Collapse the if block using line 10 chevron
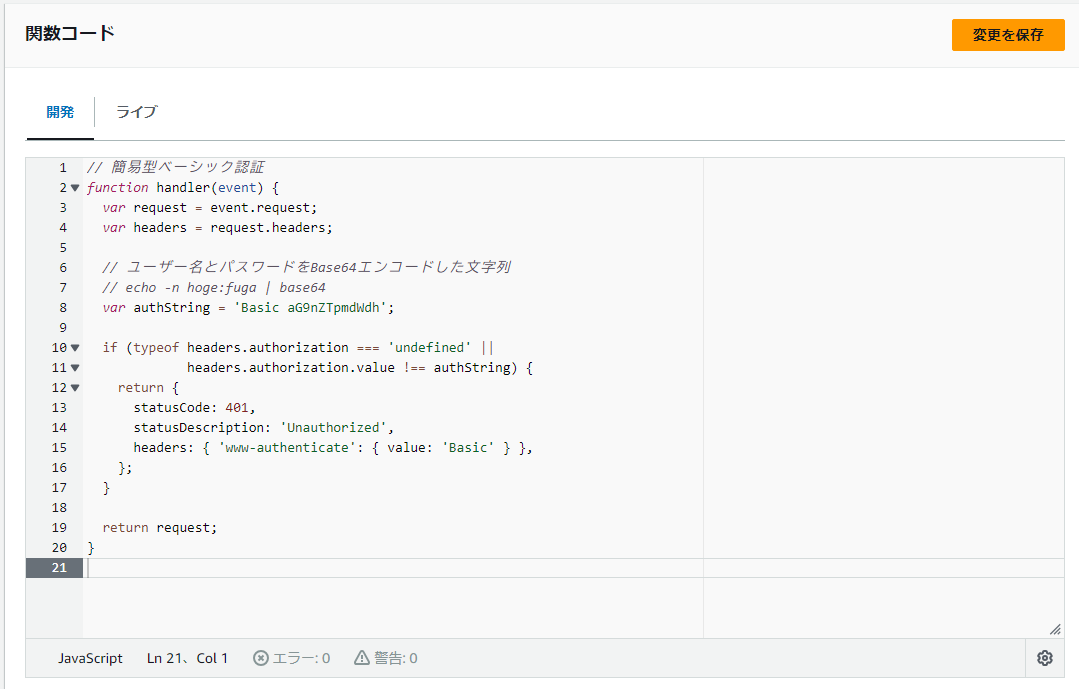Screen dimensions: 1079x689 tap(74, 347)
